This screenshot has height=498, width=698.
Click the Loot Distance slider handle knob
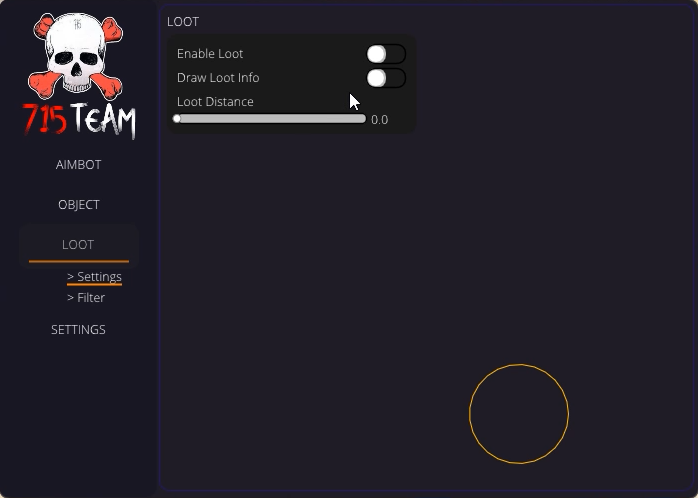click(x=177, y=119)
